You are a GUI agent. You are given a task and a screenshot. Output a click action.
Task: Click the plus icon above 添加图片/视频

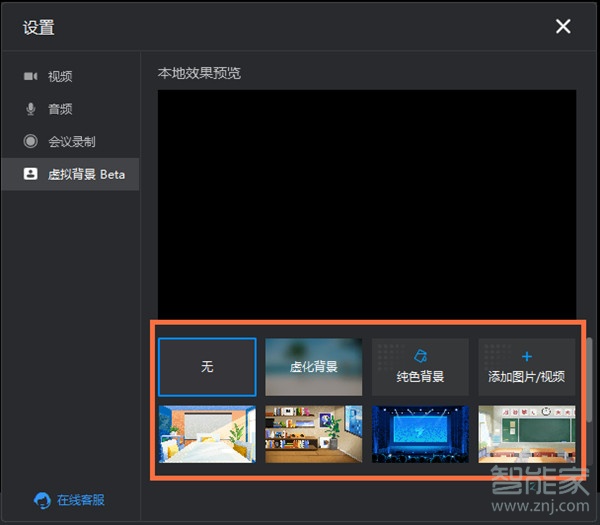pos(527,357)
